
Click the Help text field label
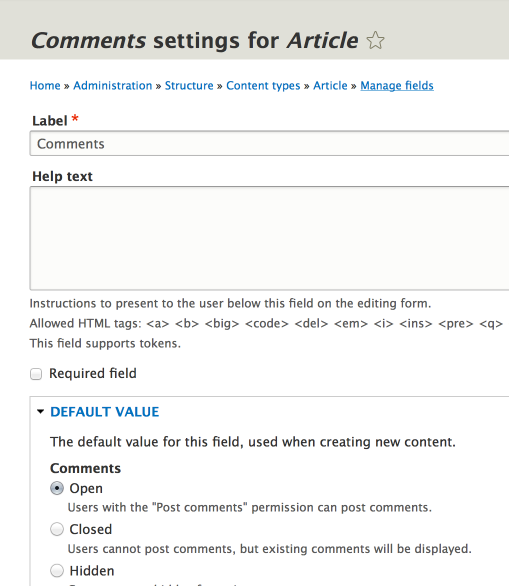(x=62, y=176)
